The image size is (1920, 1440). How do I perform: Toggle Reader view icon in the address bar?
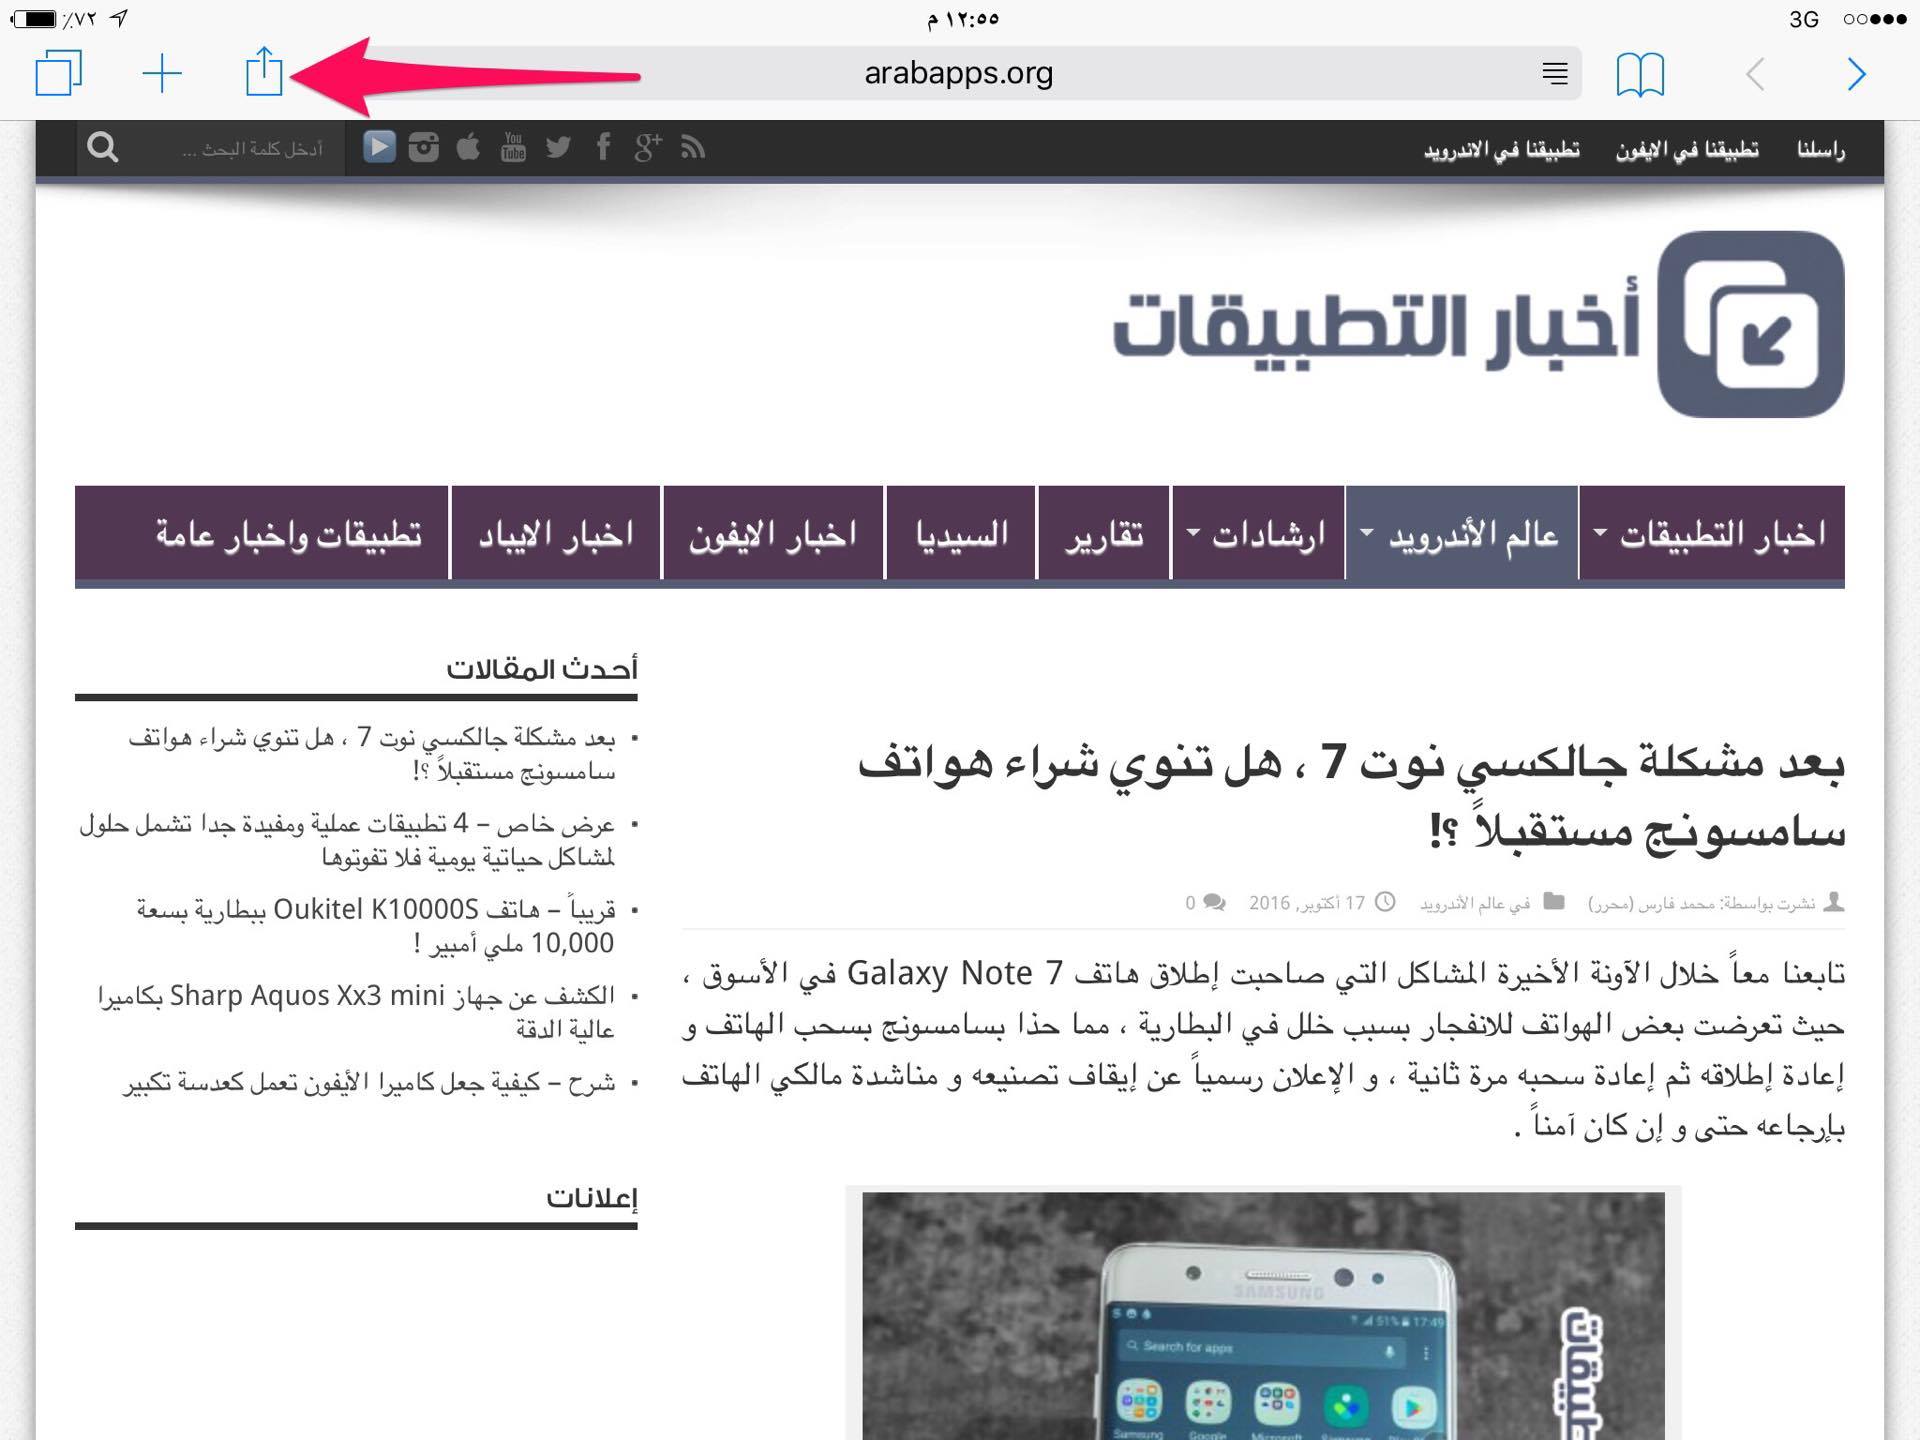(1554, 73)
